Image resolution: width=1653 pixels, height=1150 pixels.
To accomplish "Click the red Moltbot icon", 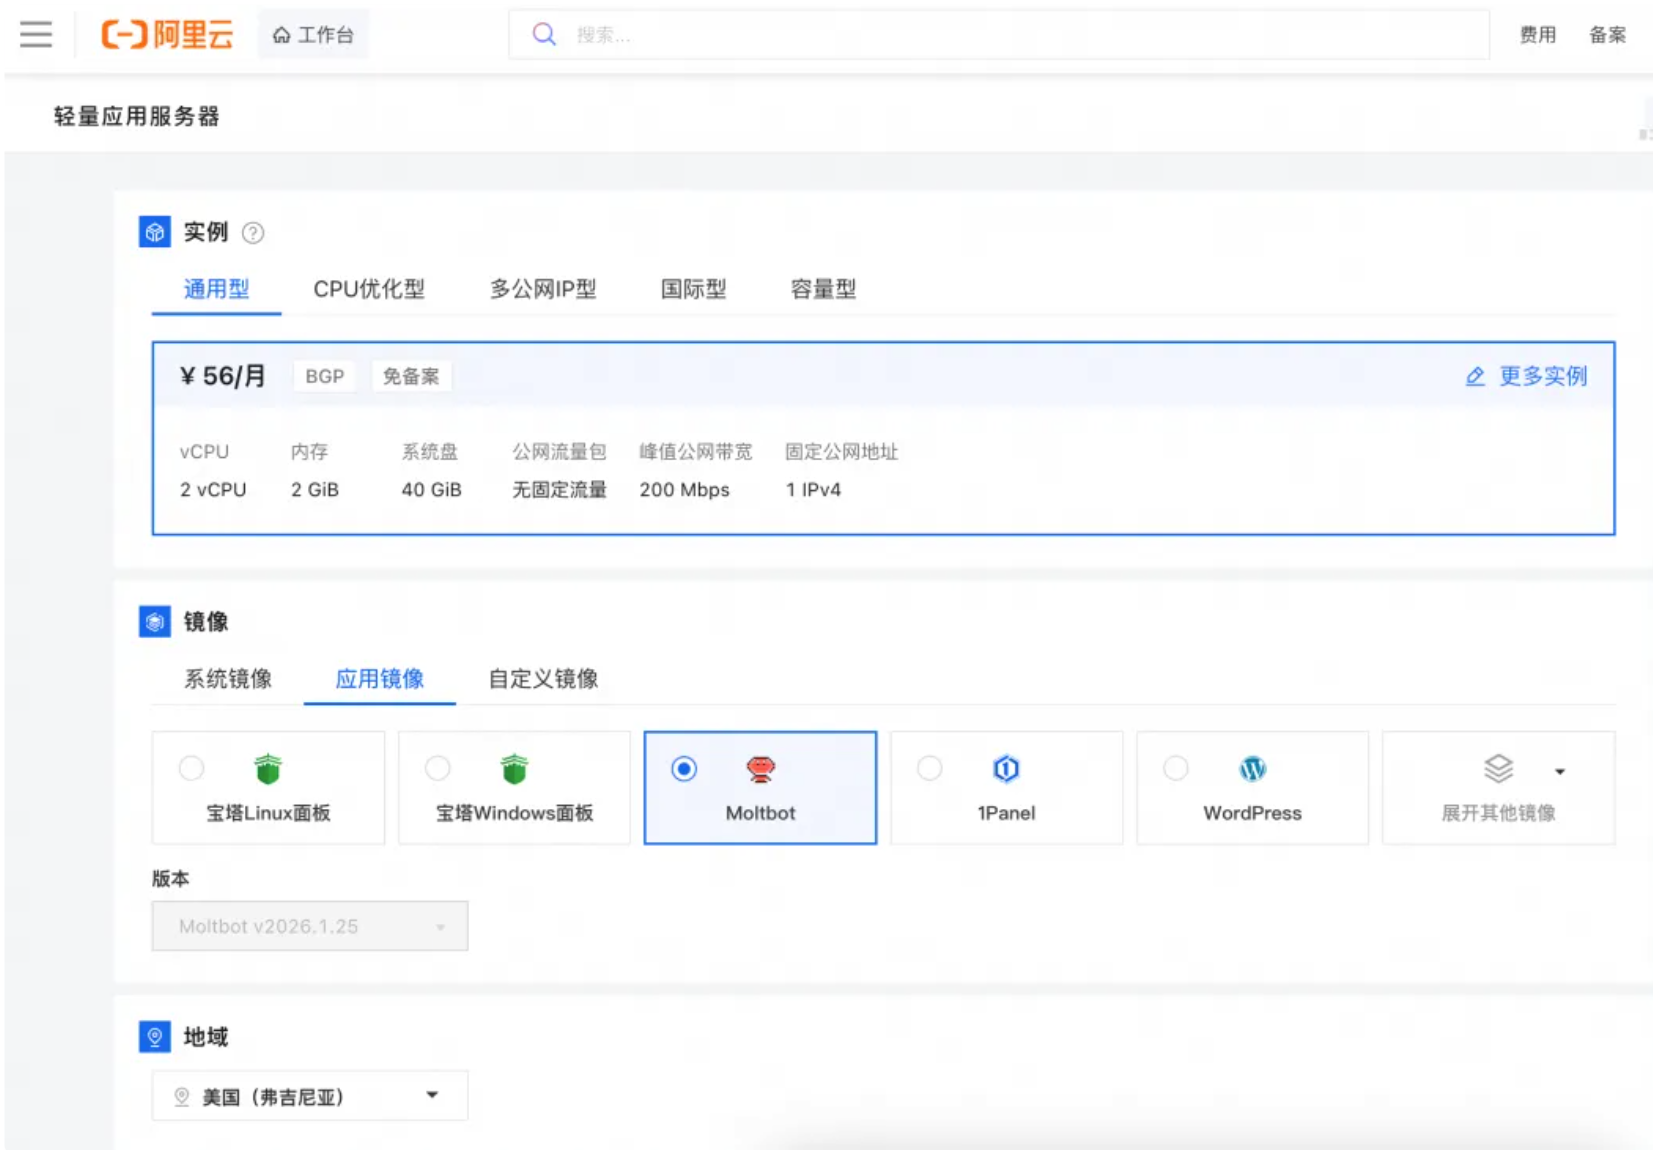I will pos(761,769).
